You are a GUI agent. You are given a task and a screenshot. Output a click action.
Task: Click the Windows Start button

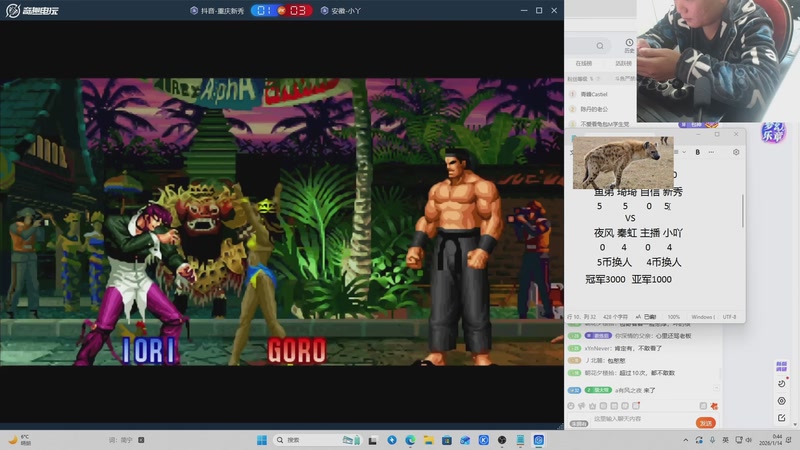(x=262, y=440)
